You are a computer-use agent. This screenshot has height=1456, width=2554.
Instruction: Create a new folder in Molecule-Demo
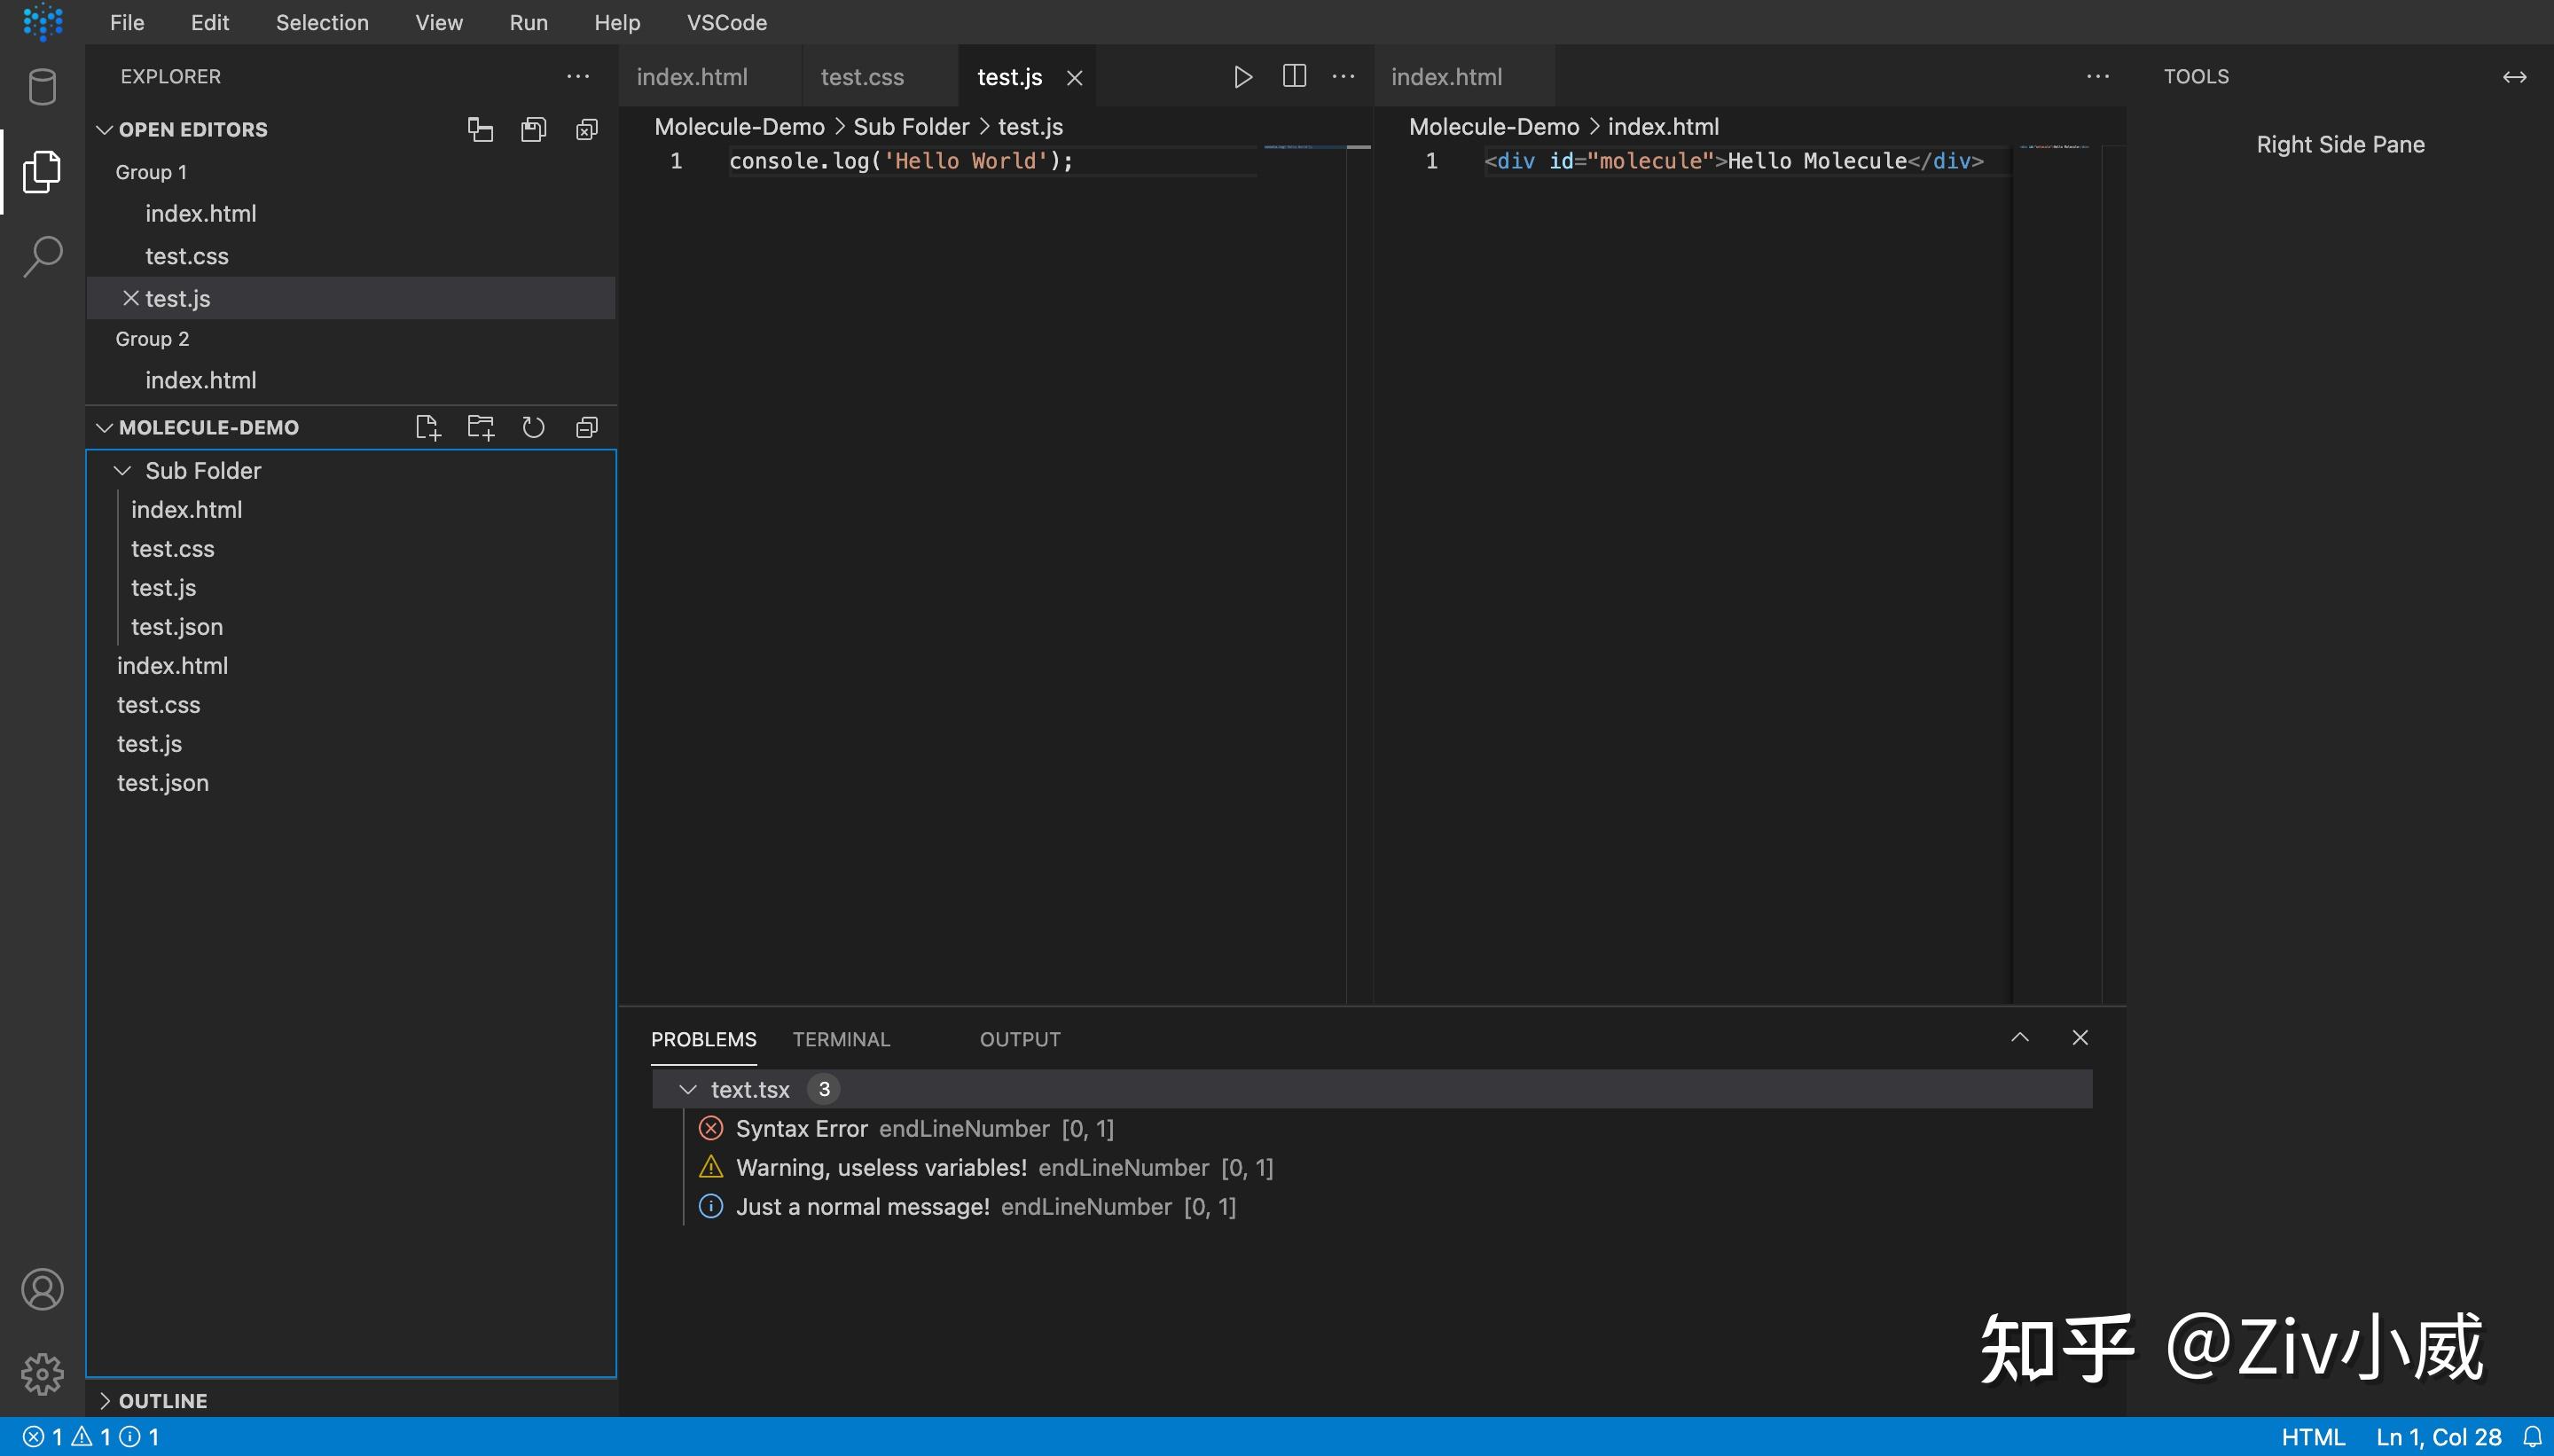pos(480,426)
